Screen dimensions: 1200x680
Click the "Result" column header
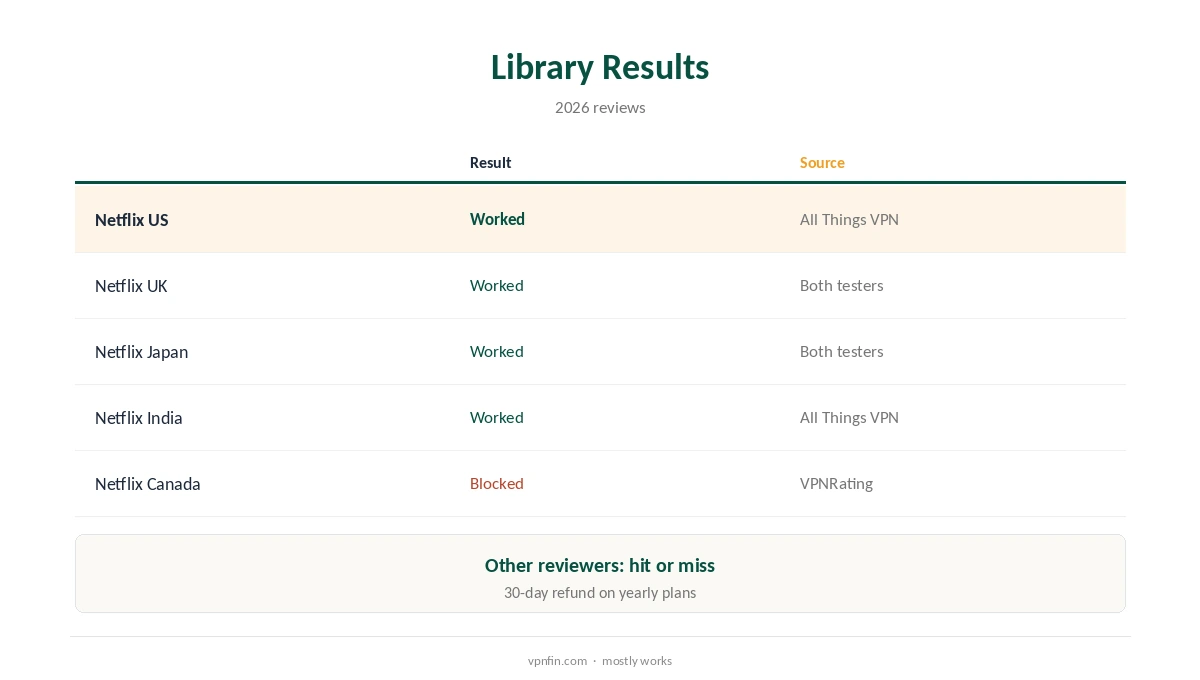pyautogui.click(x=490, y=162)
